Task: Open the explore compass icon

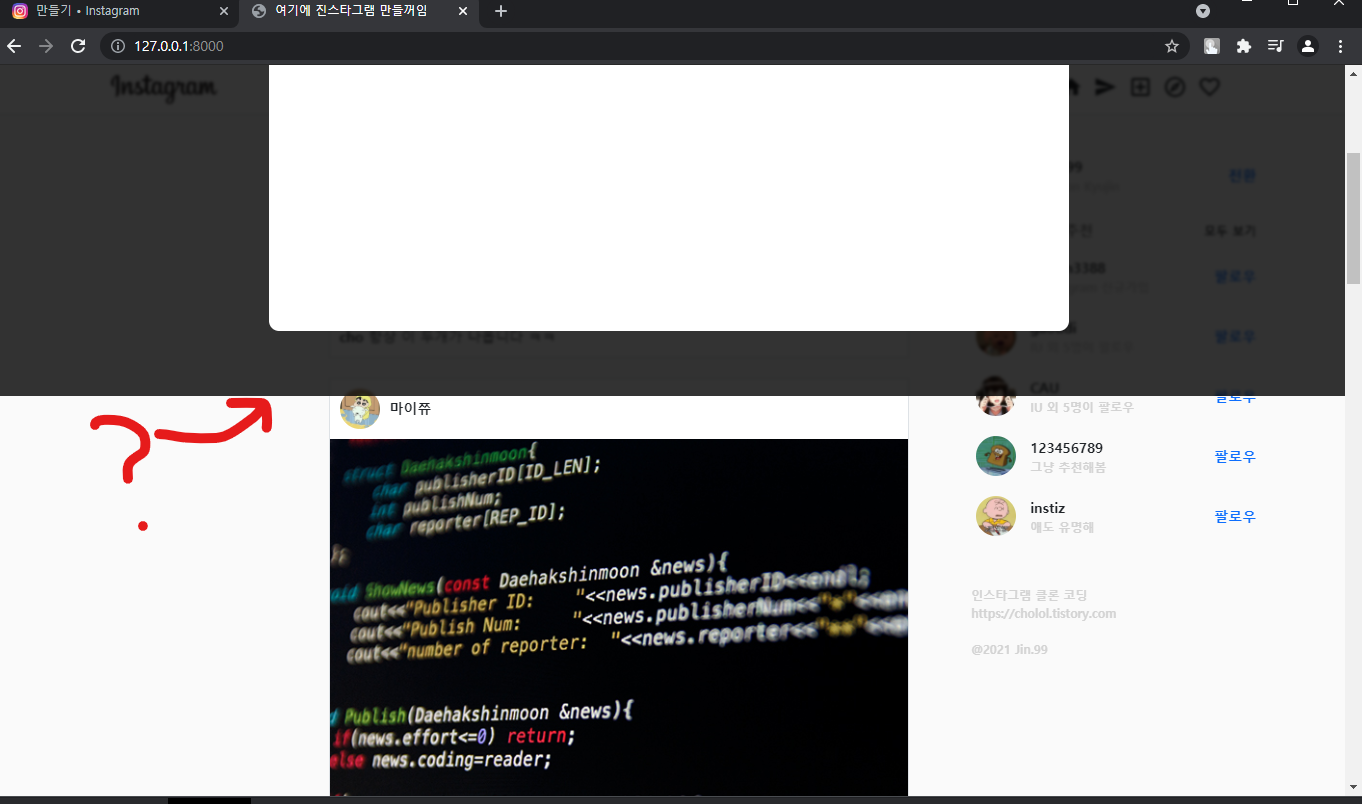Action: [1175, 88]
